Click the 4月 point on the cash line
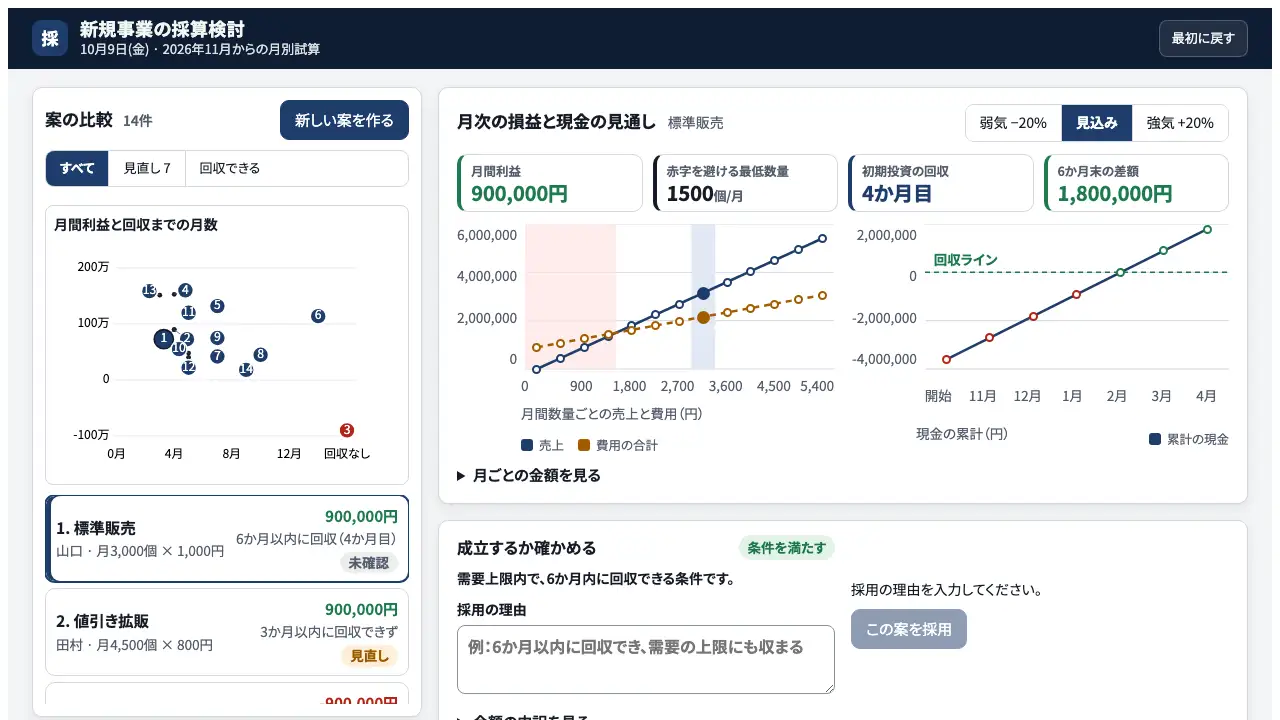The image size is (1280, 720). [1207, 229]
